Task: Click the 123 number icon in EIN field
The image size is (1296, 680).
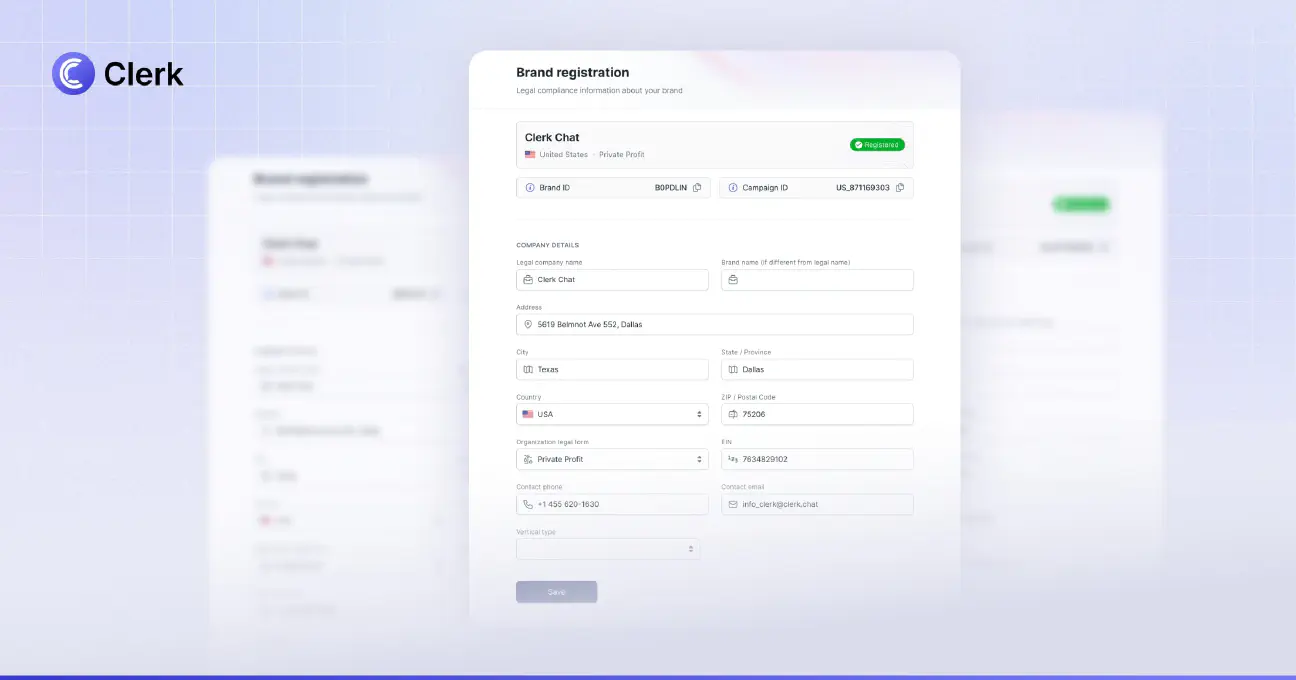Action: [733, 459]
